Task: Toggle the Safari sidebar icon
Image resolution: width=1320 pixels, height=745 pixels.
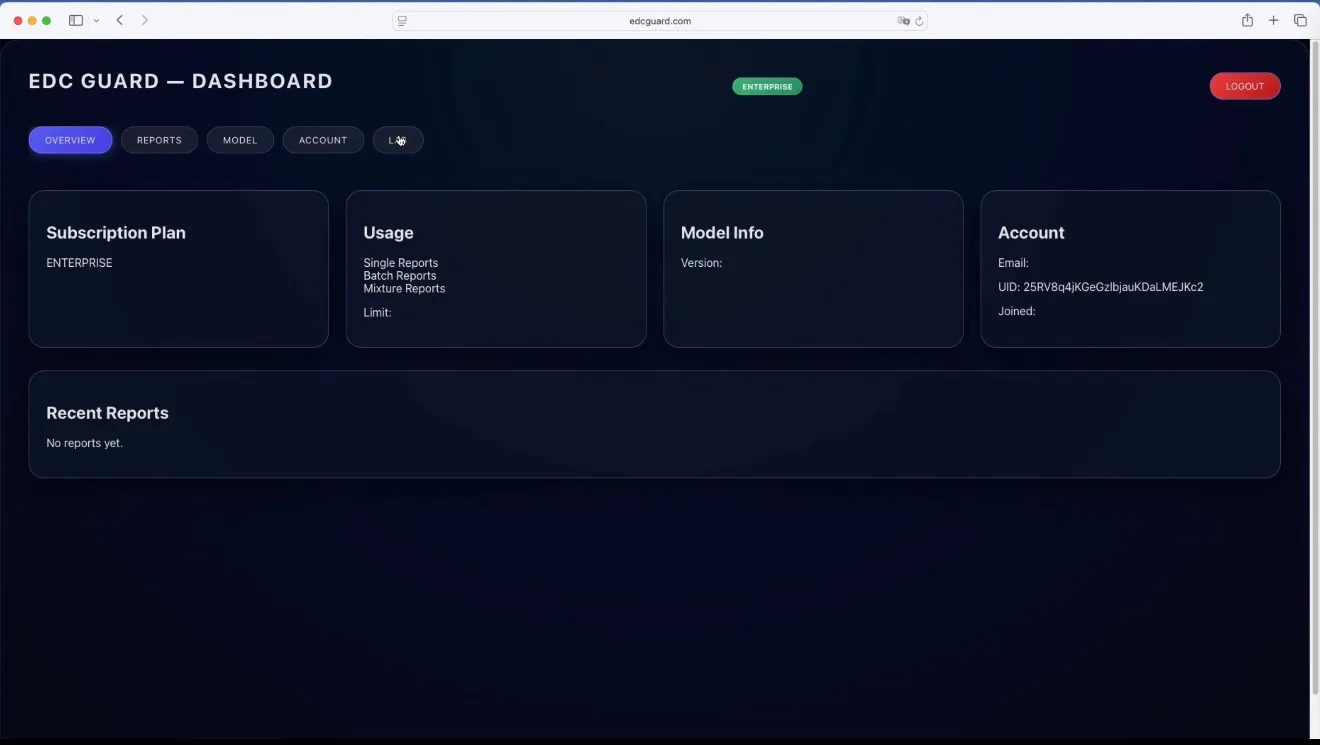Action: (76, 20)
